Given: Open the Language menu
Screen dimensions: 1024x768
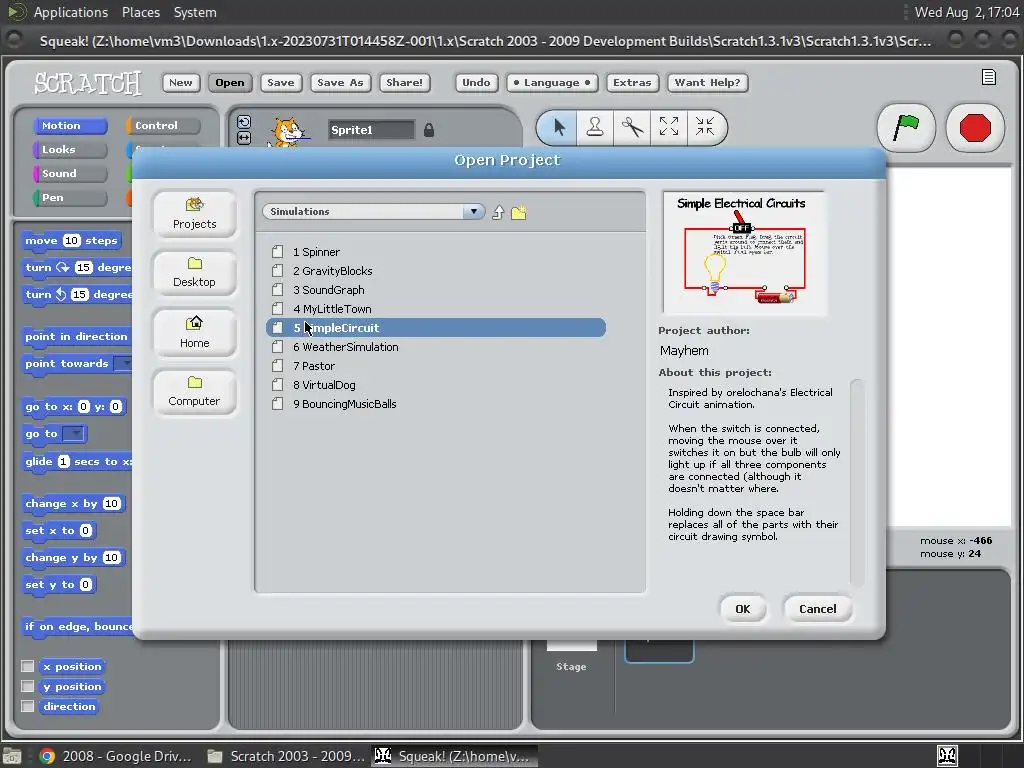Looking at the screenshot, I should (552, 82).
